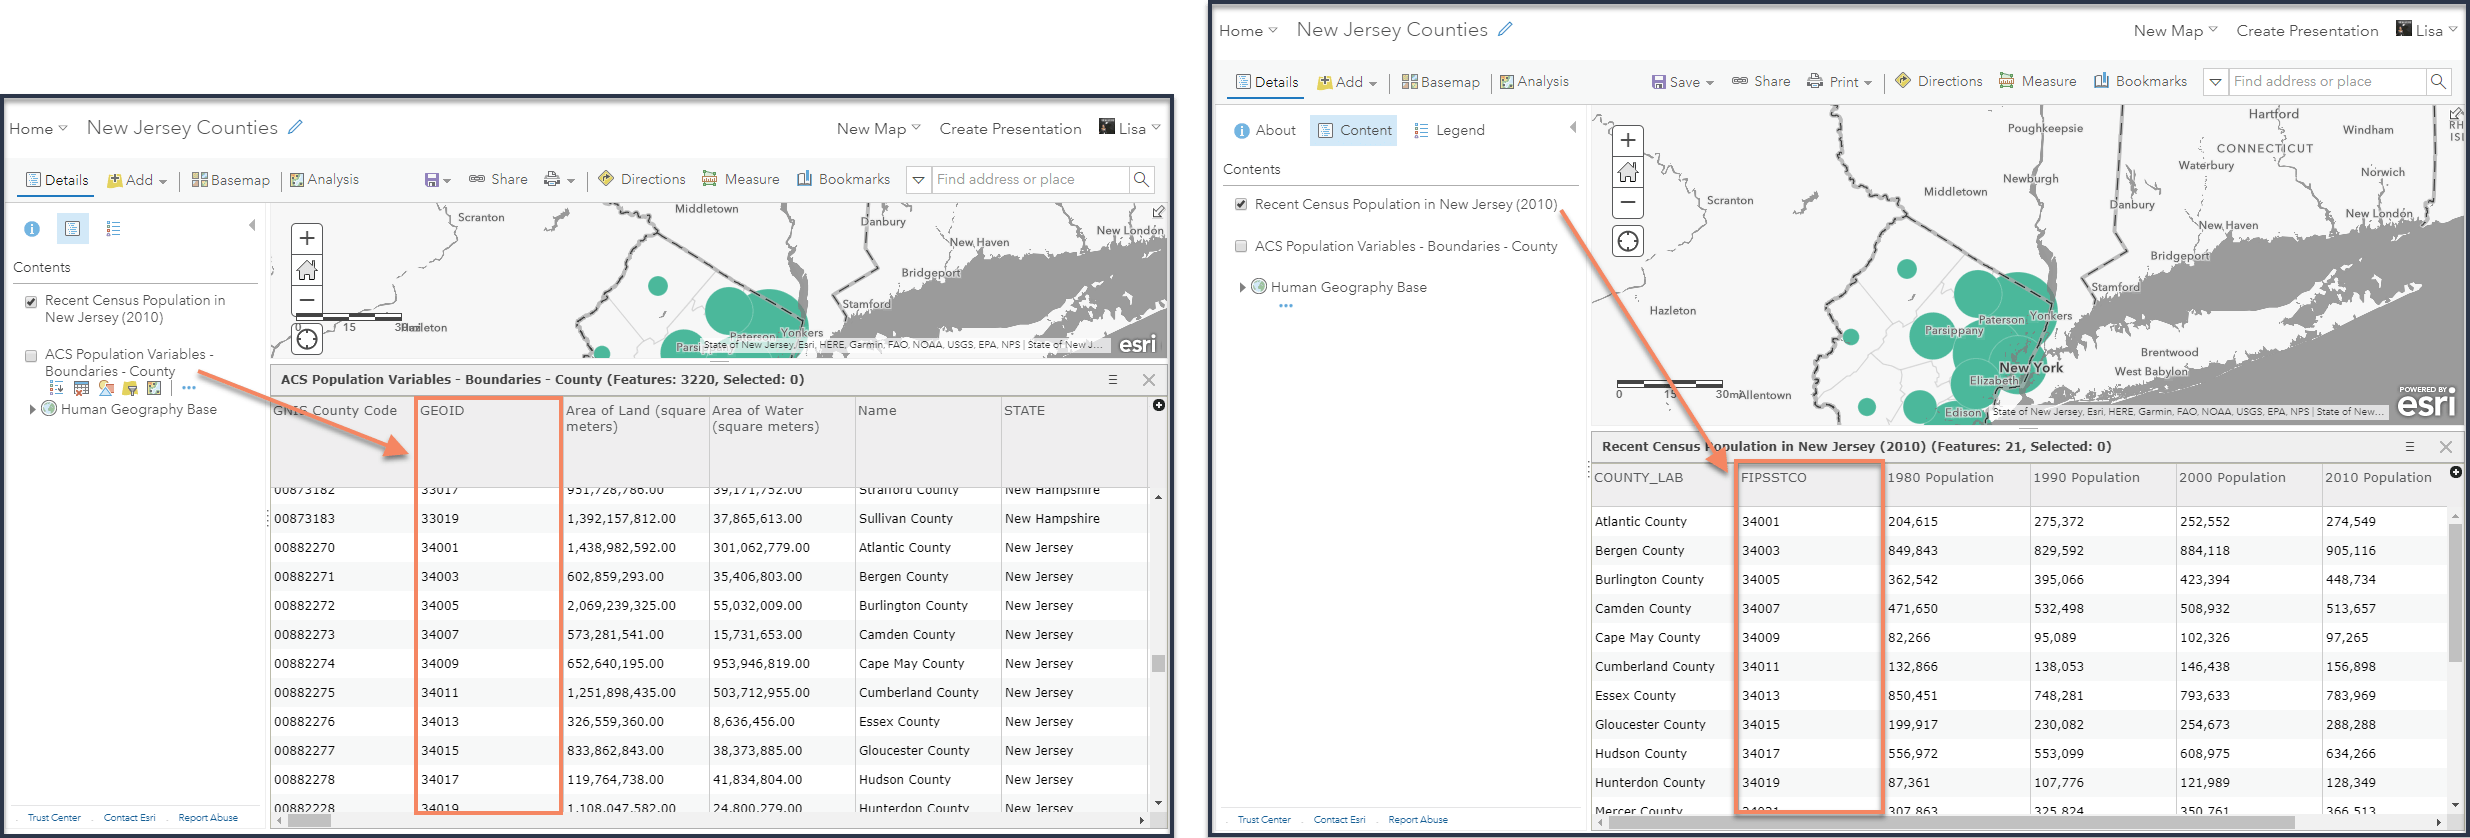Screen dimensions: 2470x838
Task: Open Trust Center link in left window
Action: pyautogui.click(x=54, y=818)
